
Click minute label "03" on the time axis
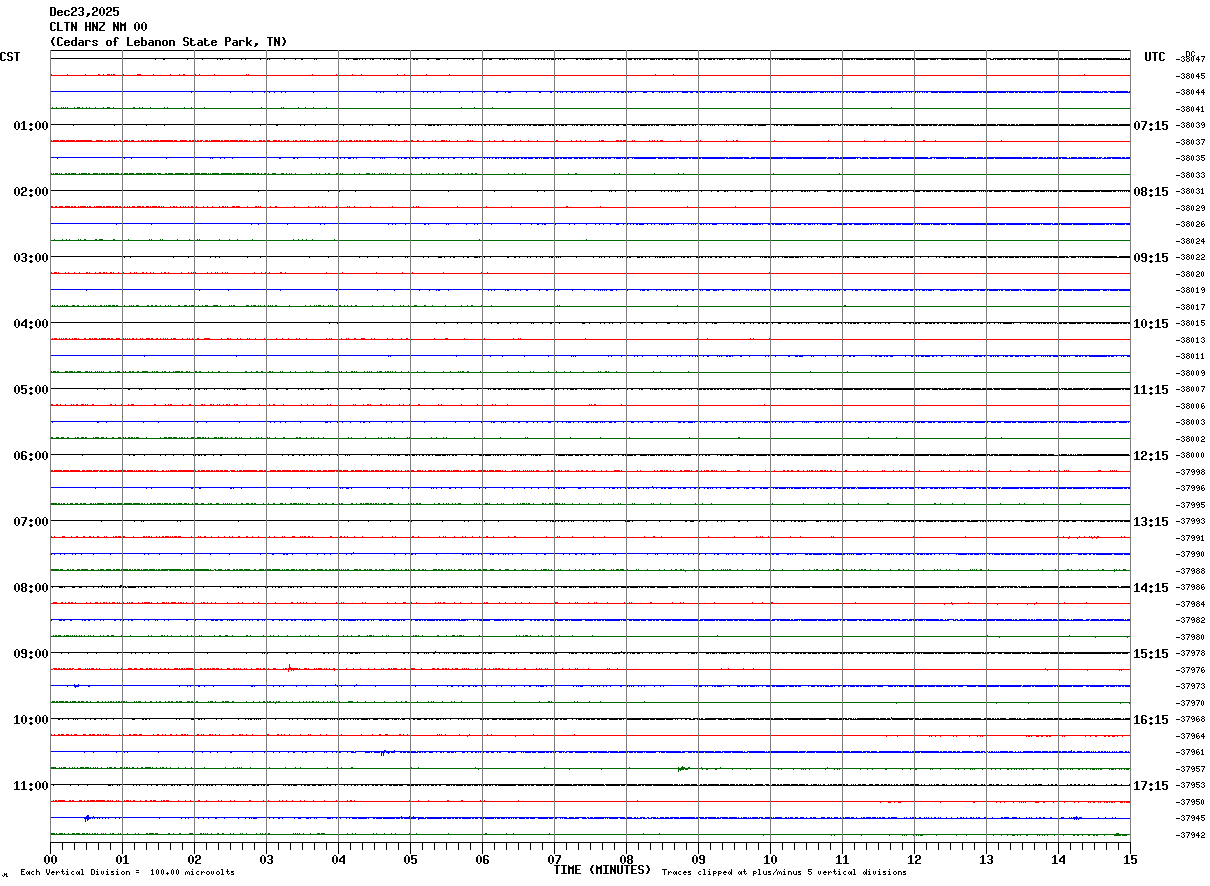click(x=266, y=859)
